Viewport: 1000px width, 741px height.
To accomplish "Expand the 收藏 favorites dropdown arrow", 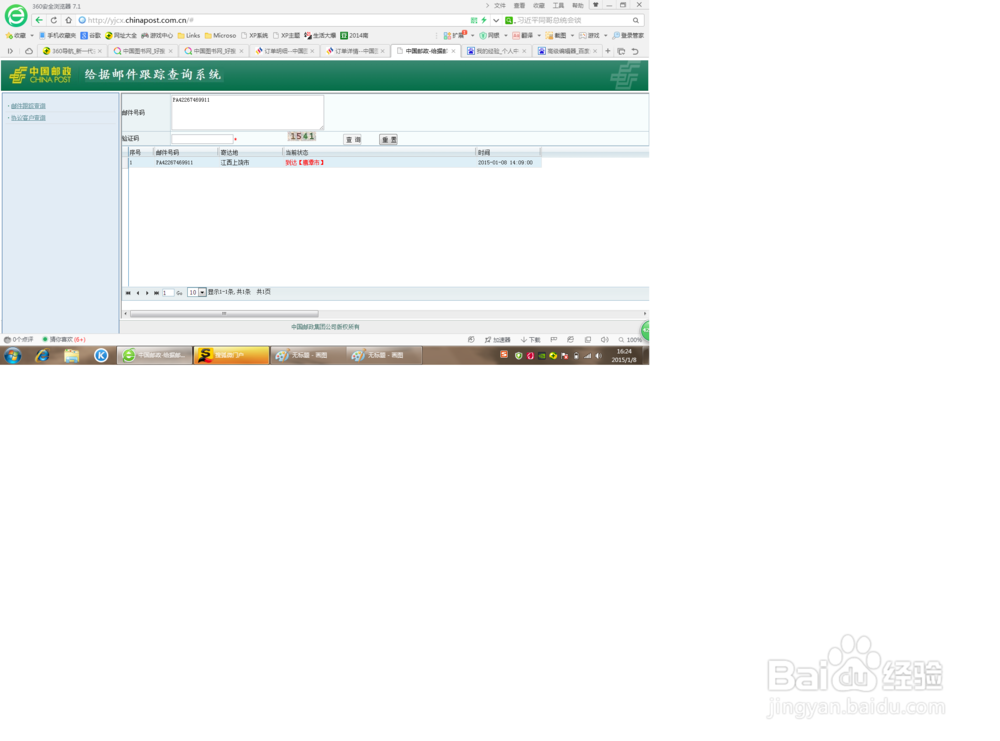I will (32, 36).
